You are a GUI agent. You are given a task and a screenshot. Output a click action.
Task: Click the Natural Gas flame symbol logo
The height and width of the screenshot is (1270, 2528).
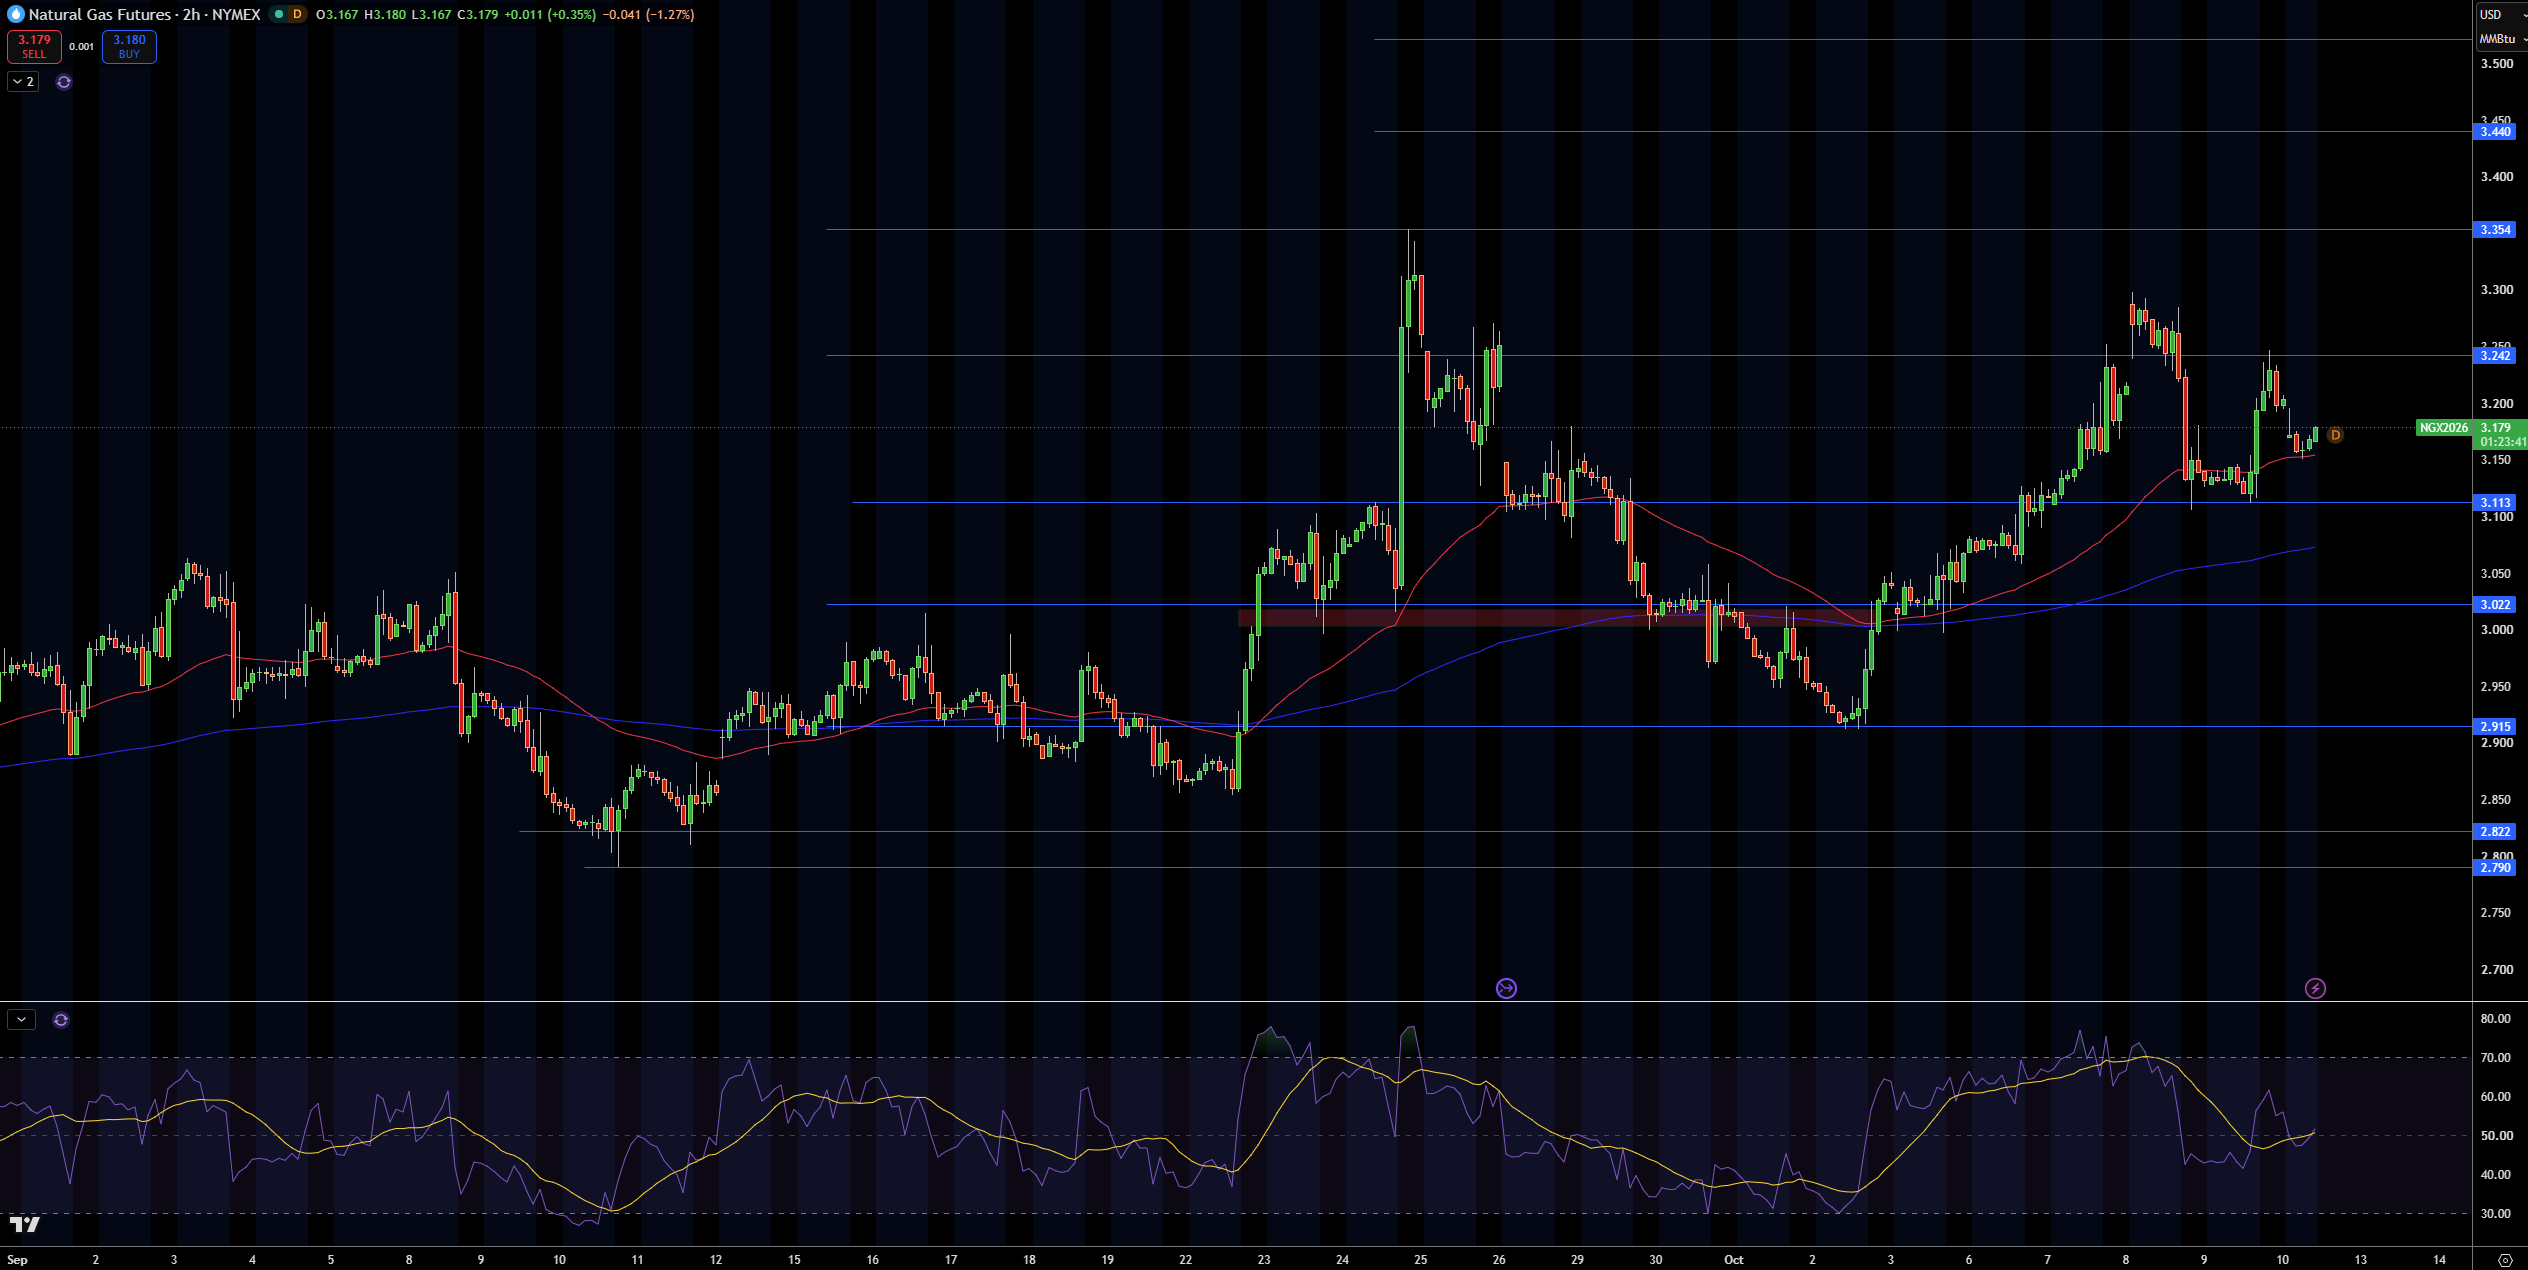point(15,14)
